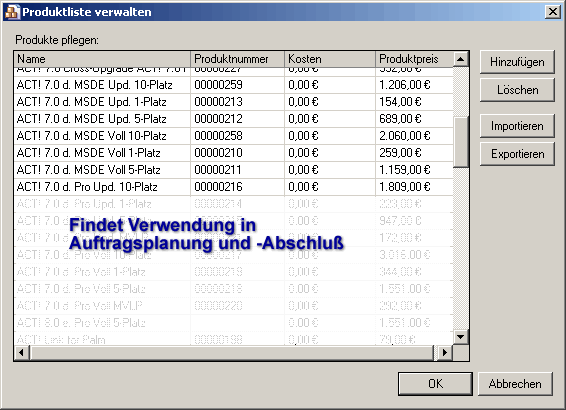Click the price 1.809,00 €

(x=405, y=187)
